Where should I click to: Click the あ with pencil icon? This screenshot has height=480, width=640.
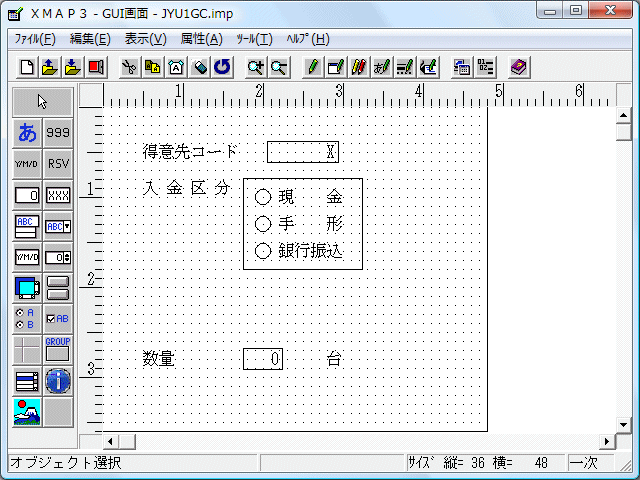(x=382, y=67)
